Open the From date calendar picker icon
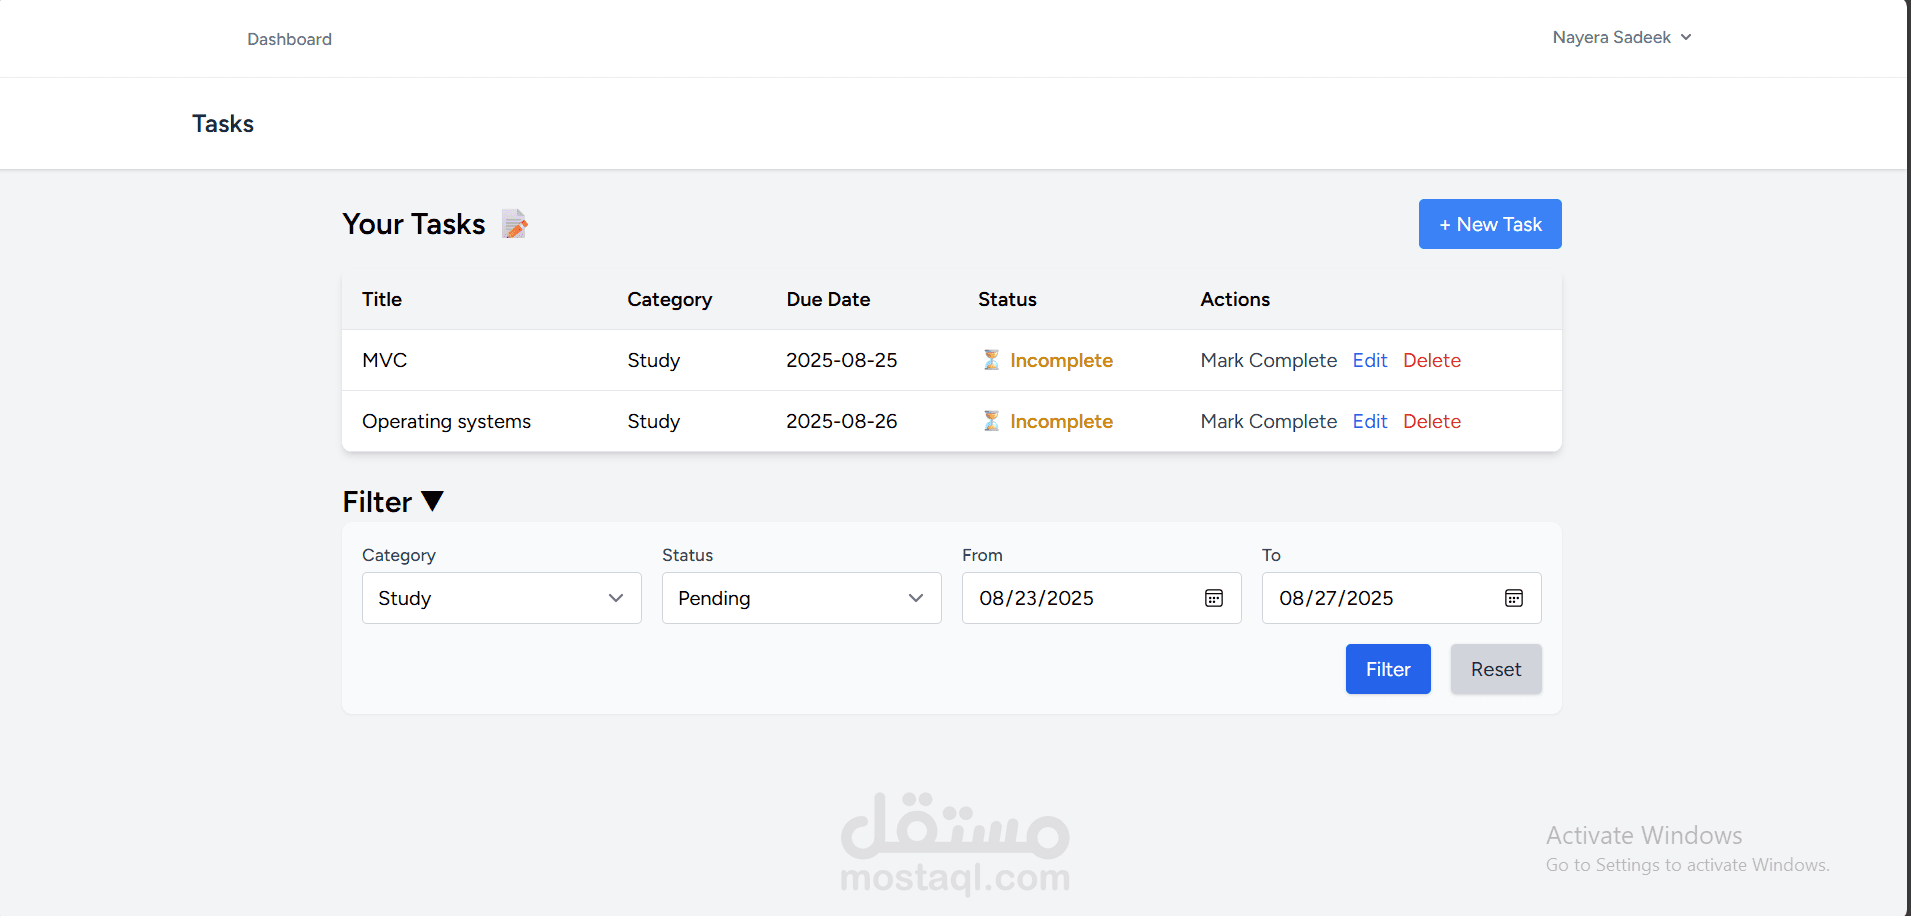Screen dimensions: 1911x916 pos(1213,598)
